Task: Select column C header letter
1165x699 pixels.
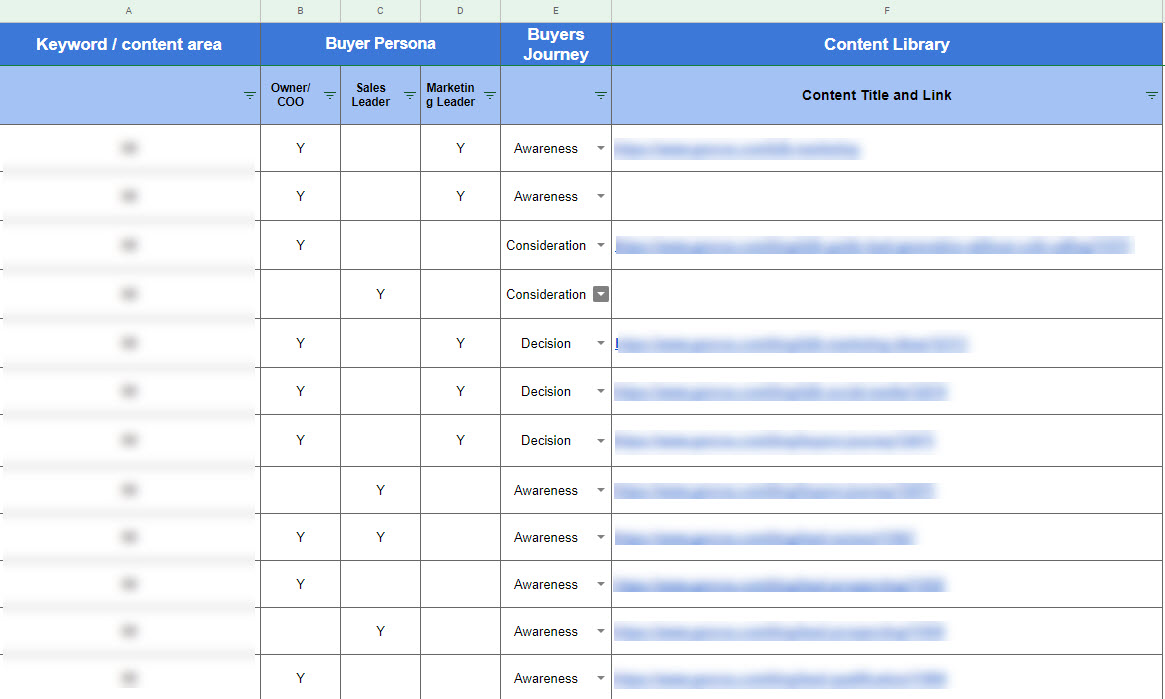Action: (380, 10)
